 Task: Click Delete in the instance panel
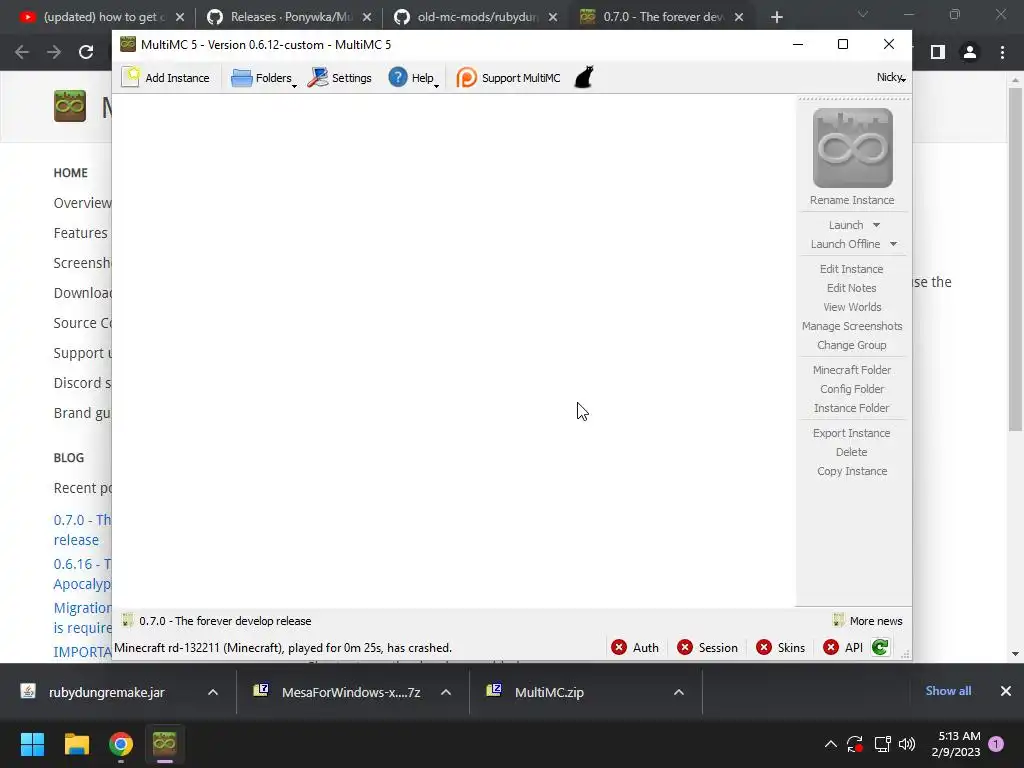coord(852,452)
